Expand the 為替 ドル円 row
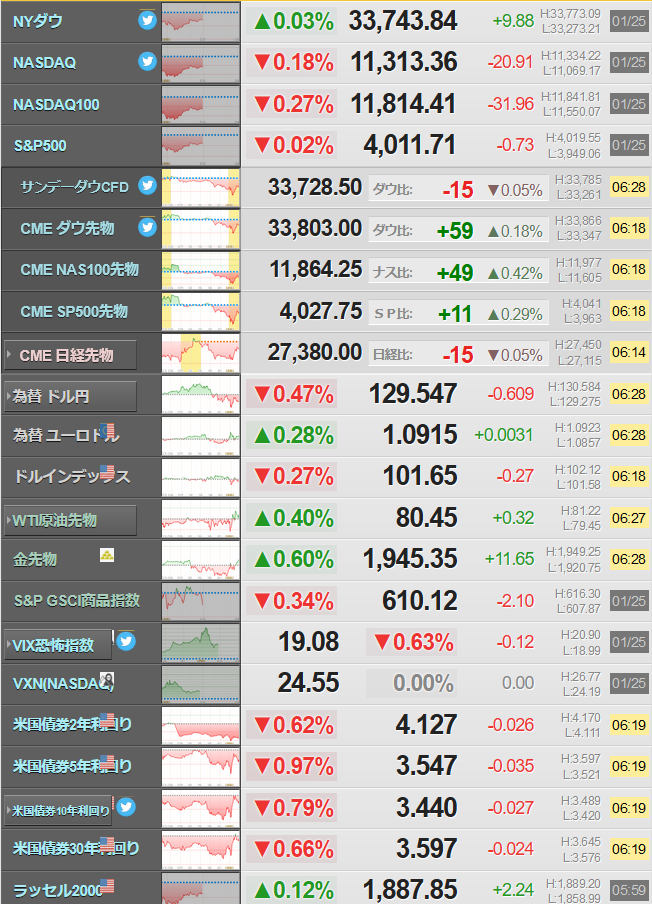This screenshot has height=904, width=652. [x=70, y=396]
